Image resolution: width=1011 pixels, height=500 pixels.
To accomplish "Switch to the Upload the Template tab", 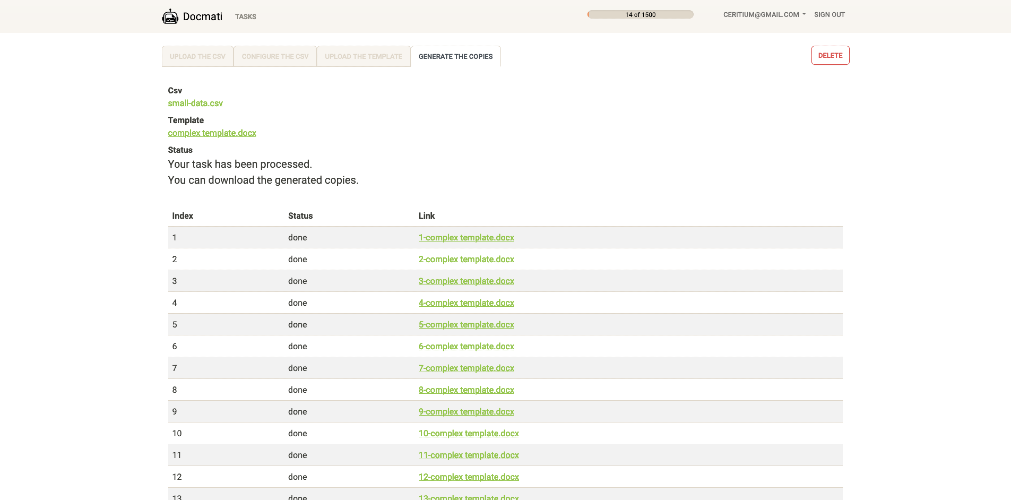I will tap(364, 56).
